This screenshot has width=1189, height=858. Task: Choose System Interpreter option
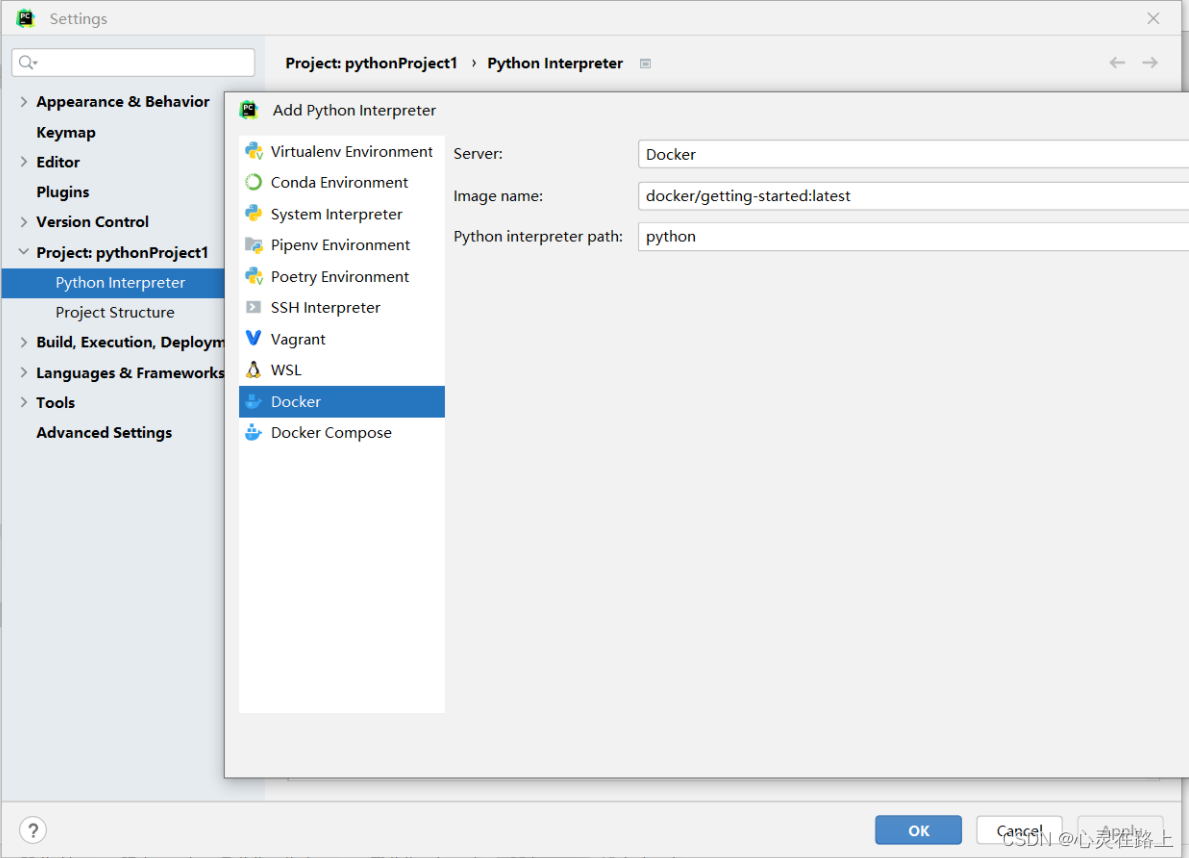[342, 214]
